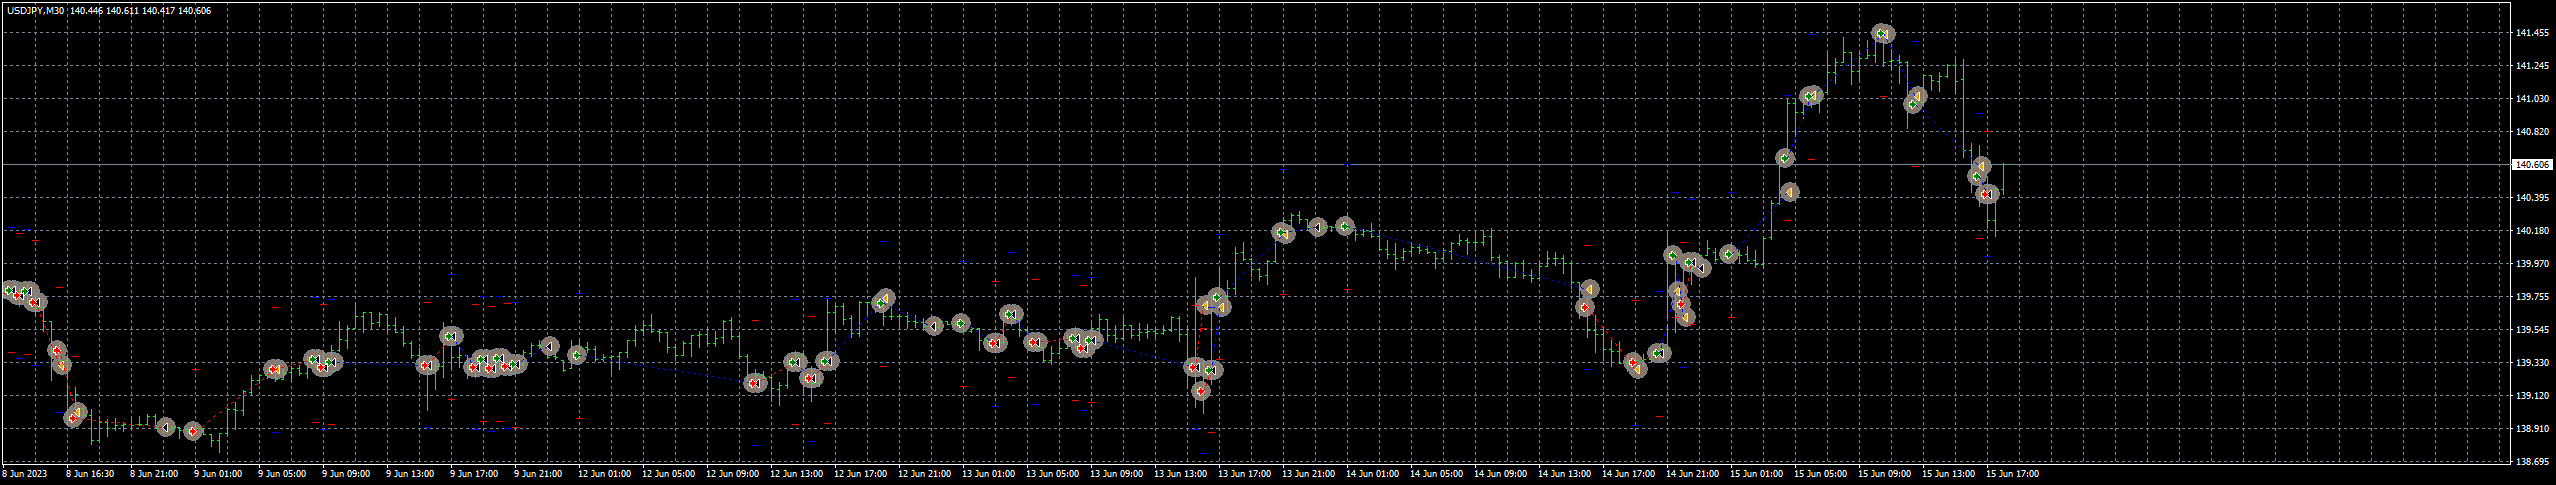Screen dimensions: 2556x485
Task: Click the '15 Jun 17:00' time axis label
Action: pos(2012,474)
